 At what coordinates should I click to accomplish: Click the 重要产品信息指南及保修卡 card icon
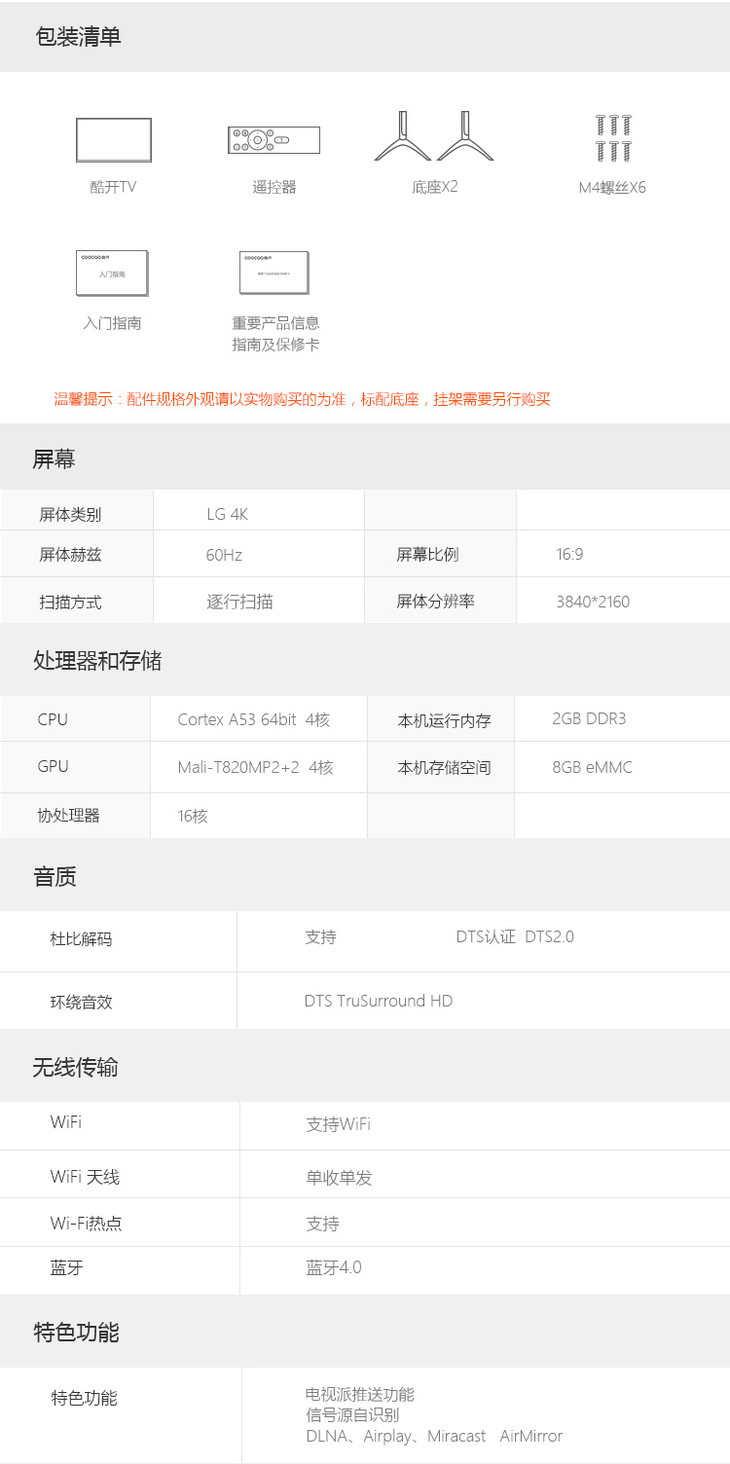coord(275,272)
